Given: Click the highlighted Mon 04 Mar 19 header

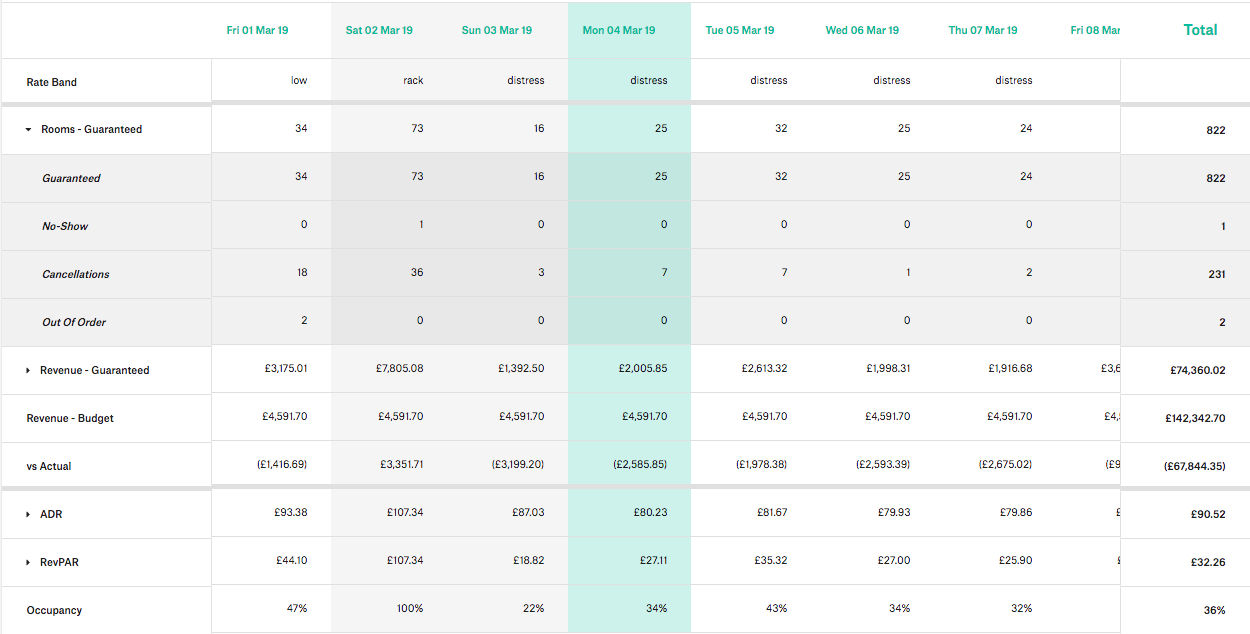Looking at the screenshot, I should pyautogui.click(x=619, y=31).
